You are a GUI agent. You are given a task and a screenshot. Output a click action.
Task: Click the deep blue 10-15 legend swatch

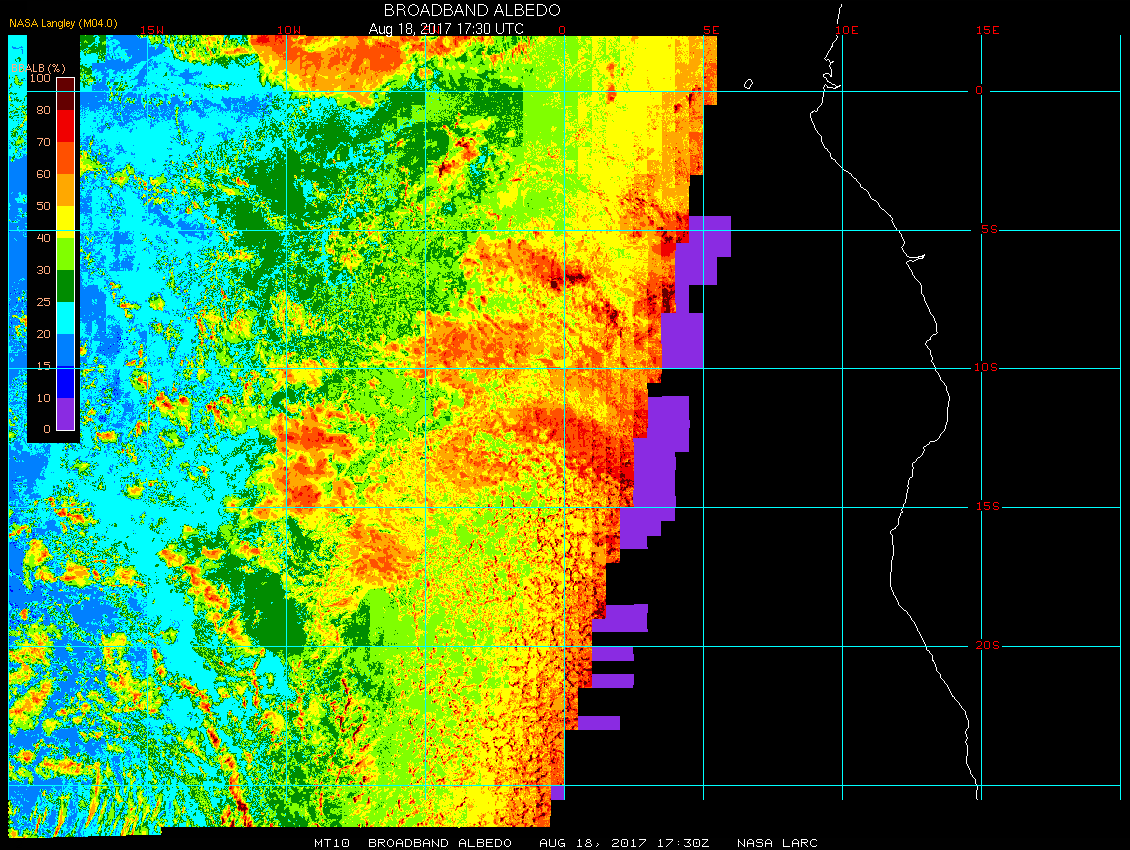click(66, 382)
